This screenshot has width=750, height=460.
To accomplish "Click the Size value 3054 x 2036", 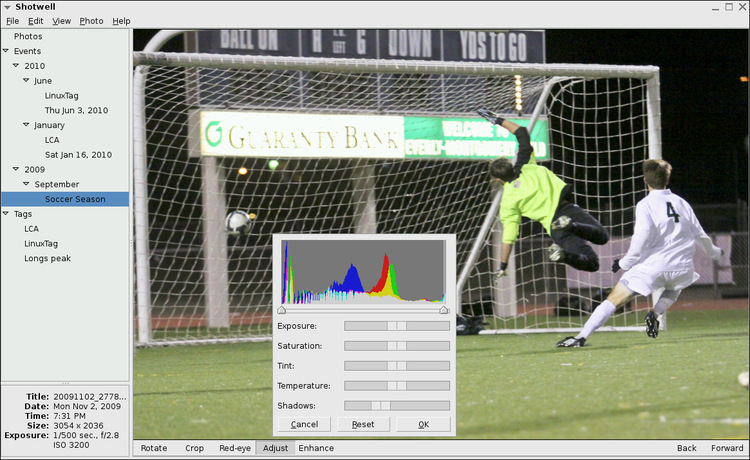I will click(x=78, y=426).
